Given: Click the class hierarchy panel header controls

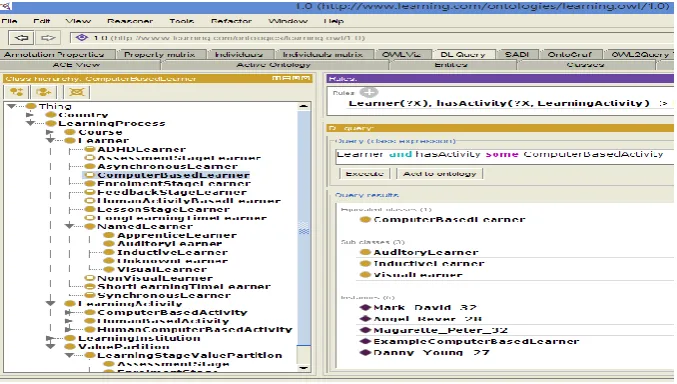Looking at the screenshot, I should click(291, 78).
